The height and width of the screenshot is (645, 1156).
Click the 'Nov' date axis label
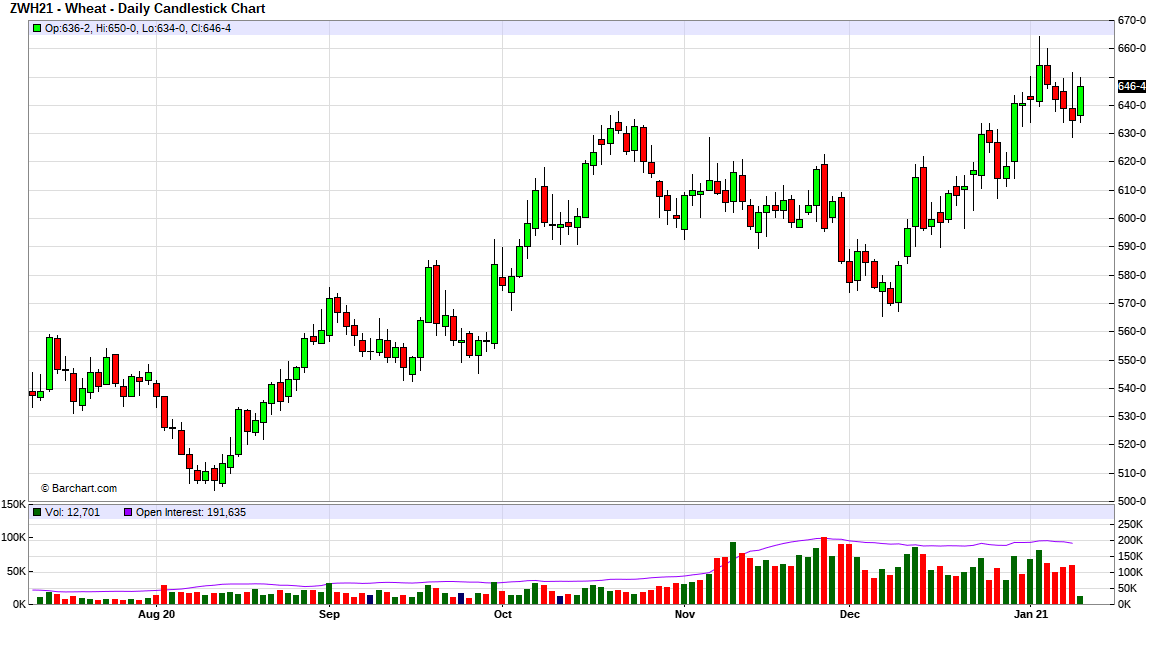[685, 614]
